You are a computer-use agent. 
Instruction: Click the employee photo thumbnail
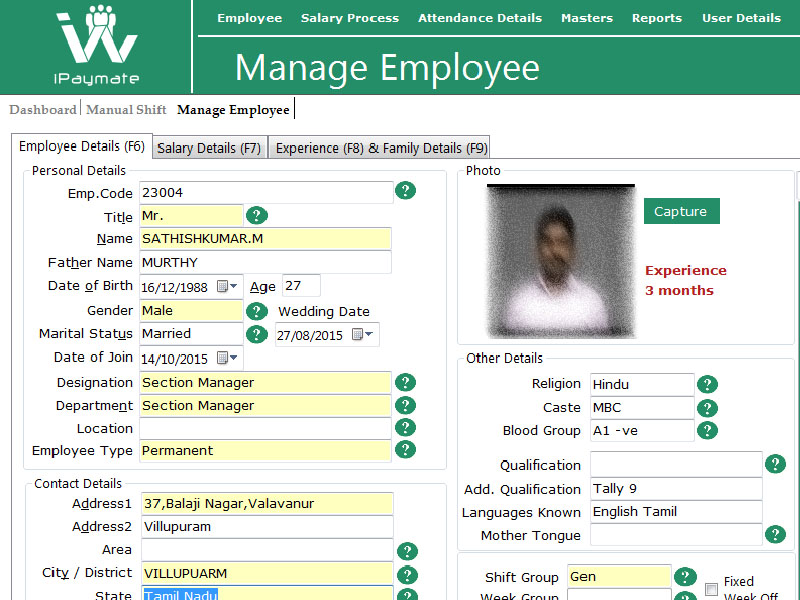560,261
